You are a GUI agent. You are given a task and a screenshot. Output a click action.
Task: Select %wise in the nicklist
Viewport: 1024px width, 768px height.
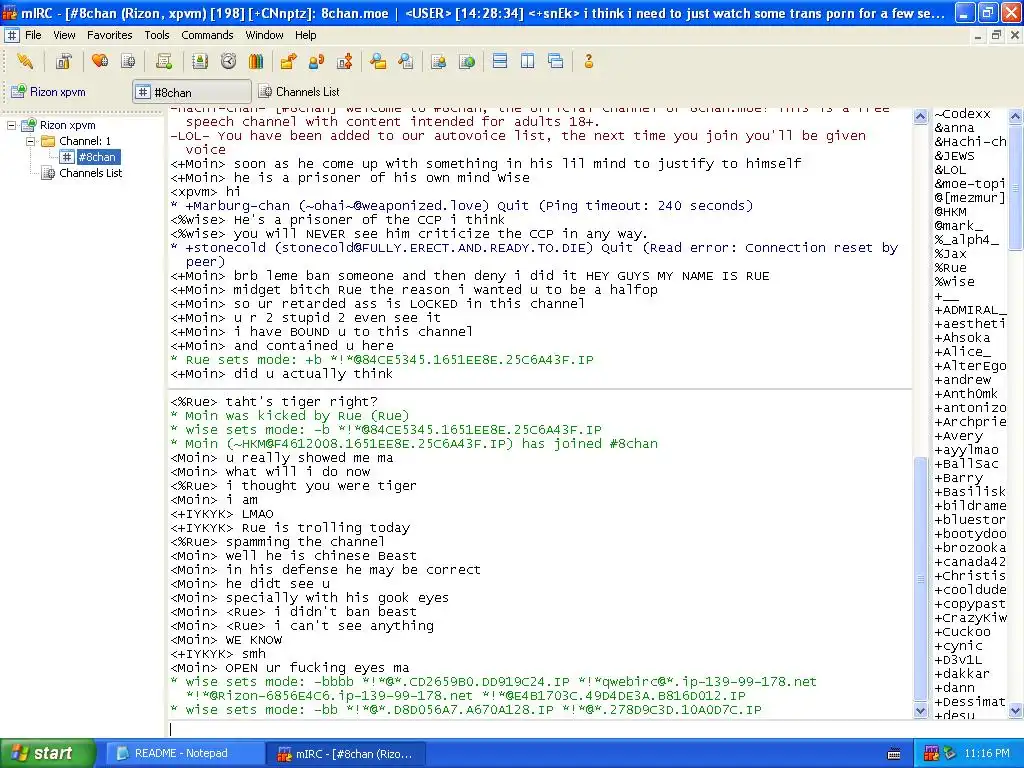click(x=954, y=282)
